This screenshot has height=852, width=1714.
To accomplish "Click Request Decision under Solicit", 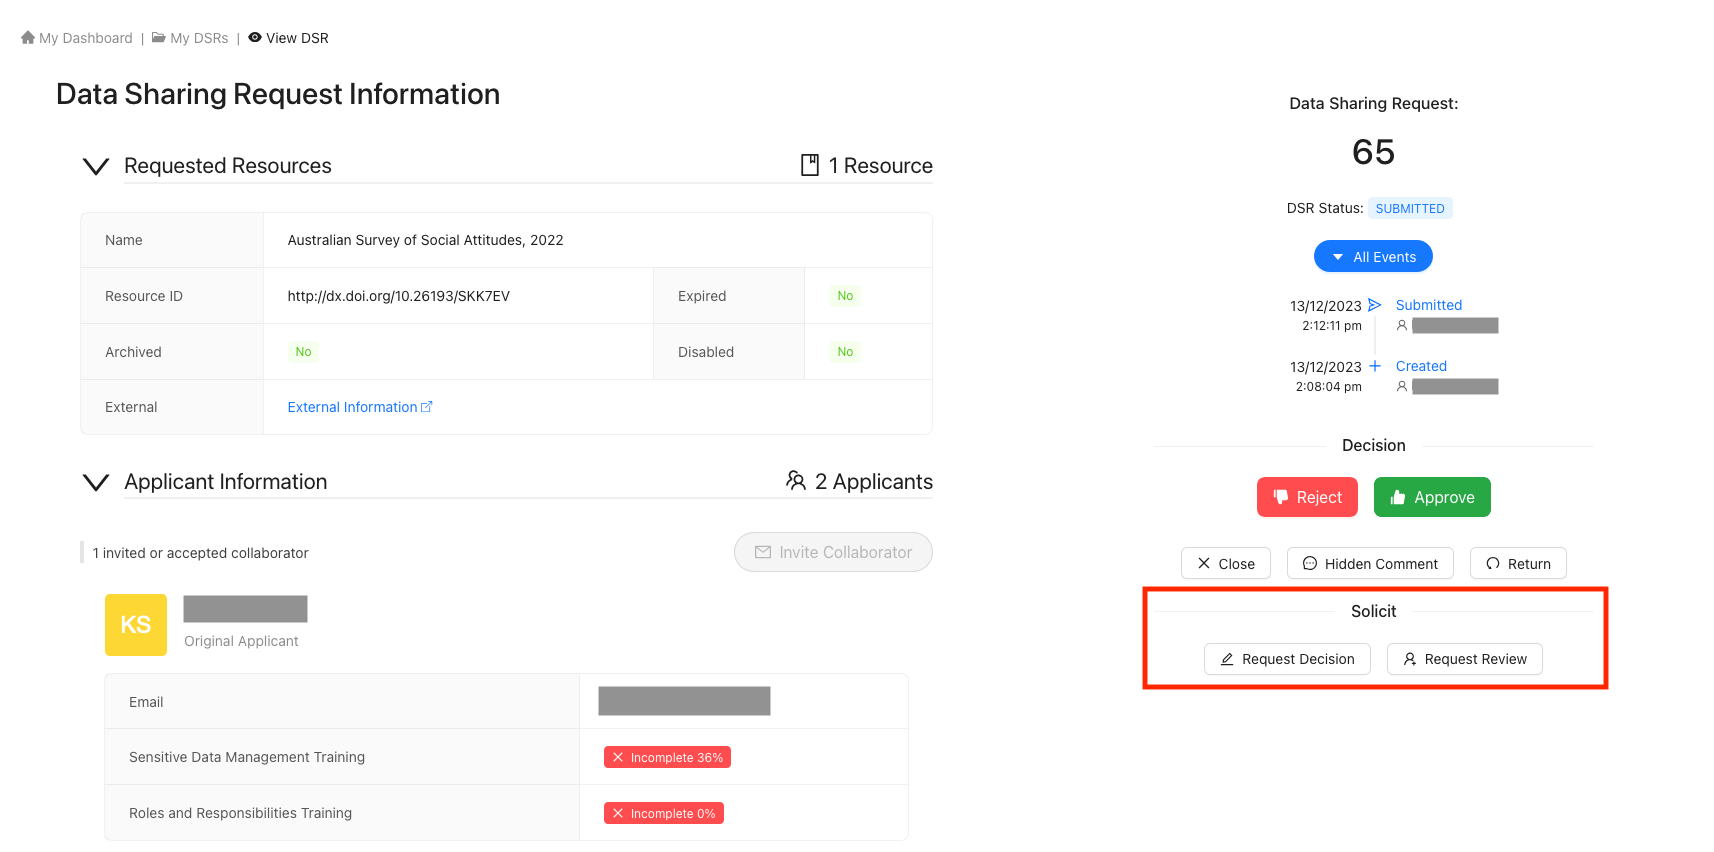I will point(1287,659).
